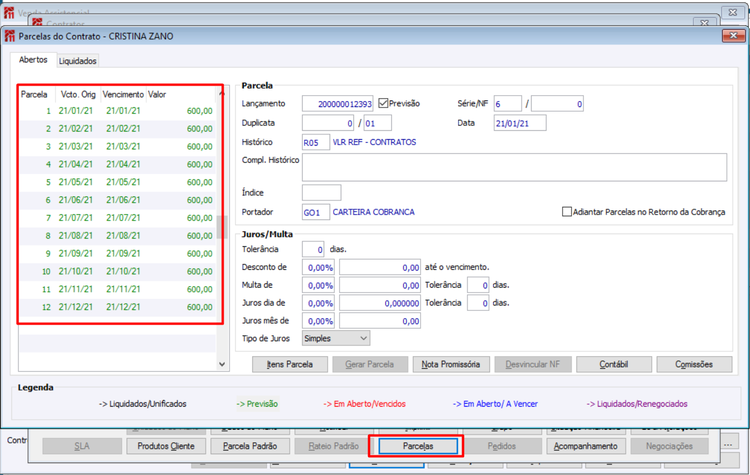Select parcel 5 row dated 21/05/21
Viewport: 750px width, 475px height.
118,182
